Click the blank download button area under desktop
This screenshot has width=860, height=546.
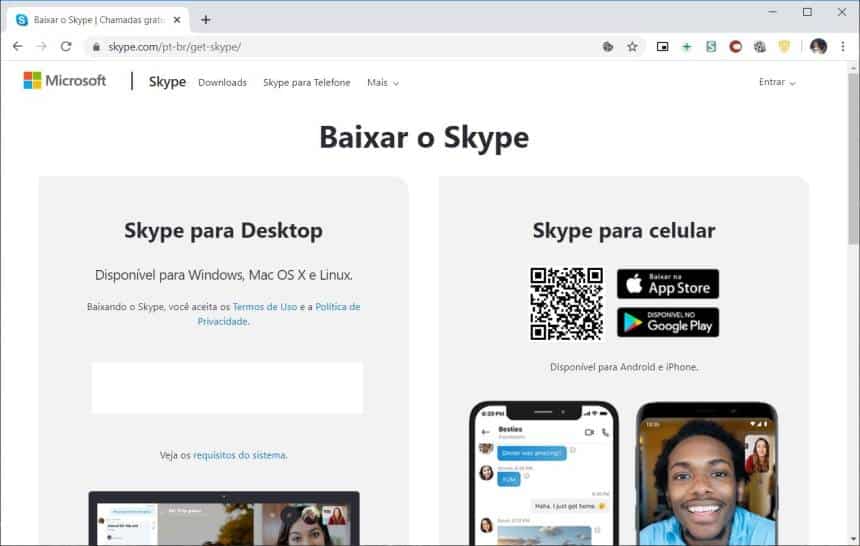click(x=227, y=387)
